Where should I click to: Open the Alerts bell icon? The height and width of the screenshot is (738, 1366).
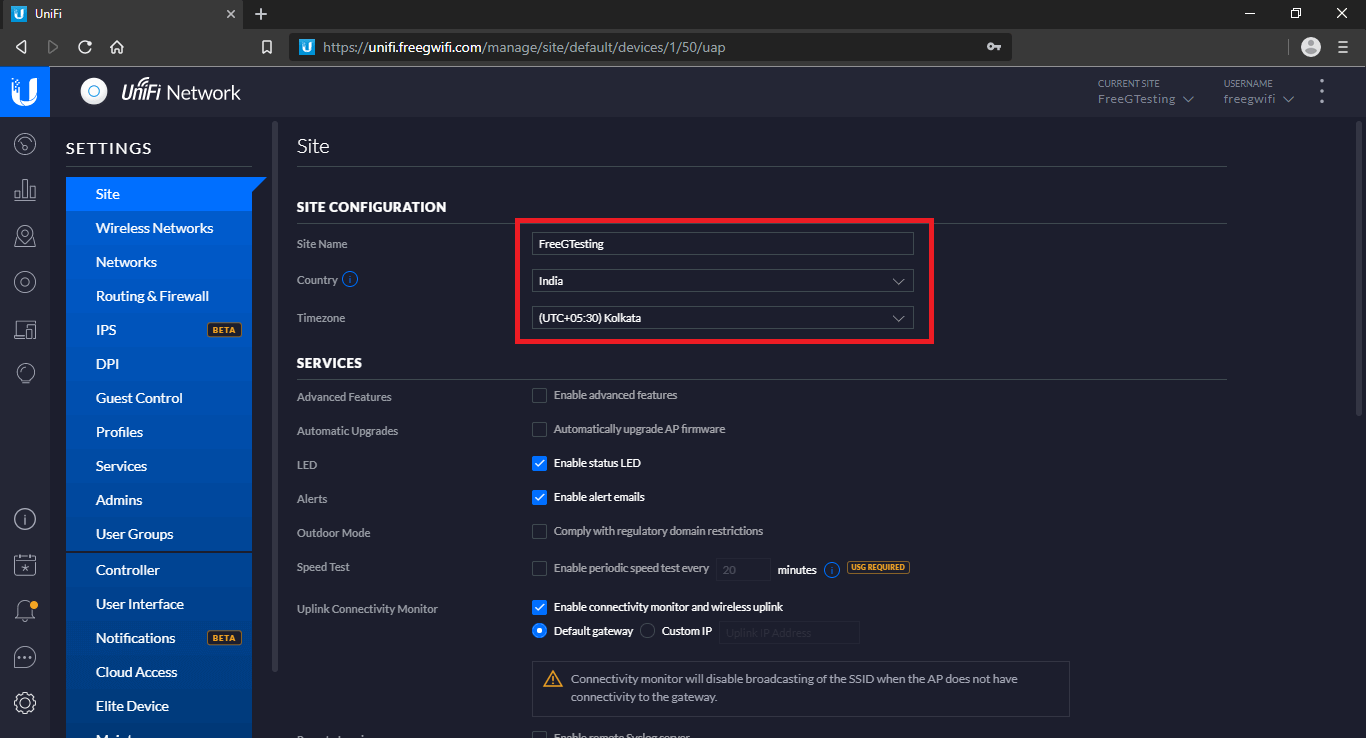25,611
